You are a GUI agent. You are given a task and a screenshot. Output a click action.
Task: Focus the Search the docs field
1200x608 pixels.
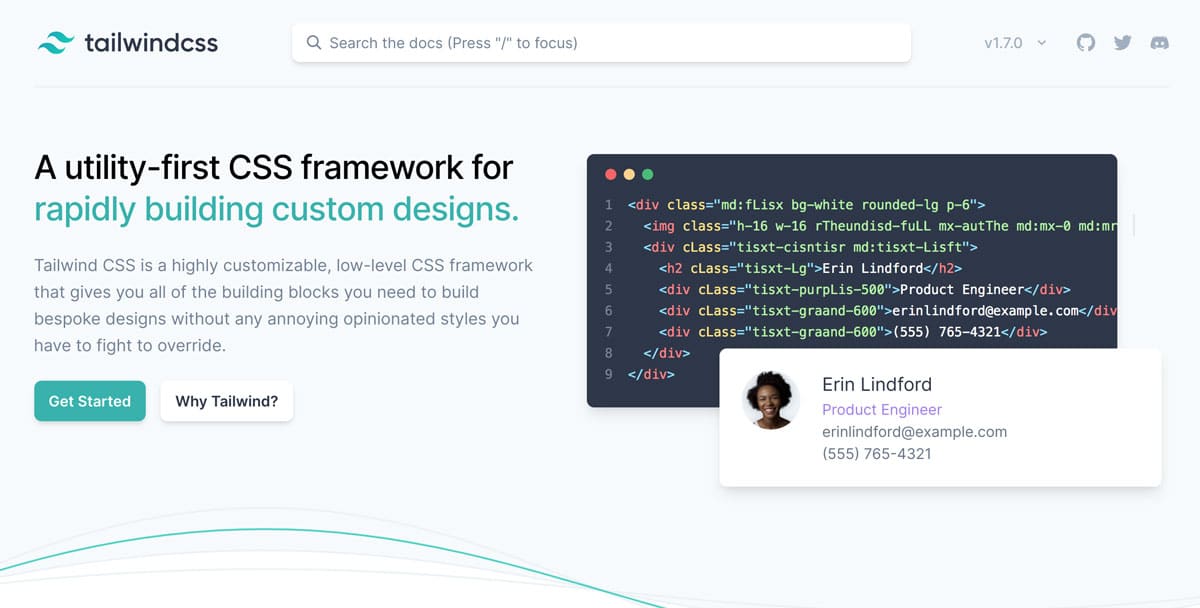click(602, 43)
